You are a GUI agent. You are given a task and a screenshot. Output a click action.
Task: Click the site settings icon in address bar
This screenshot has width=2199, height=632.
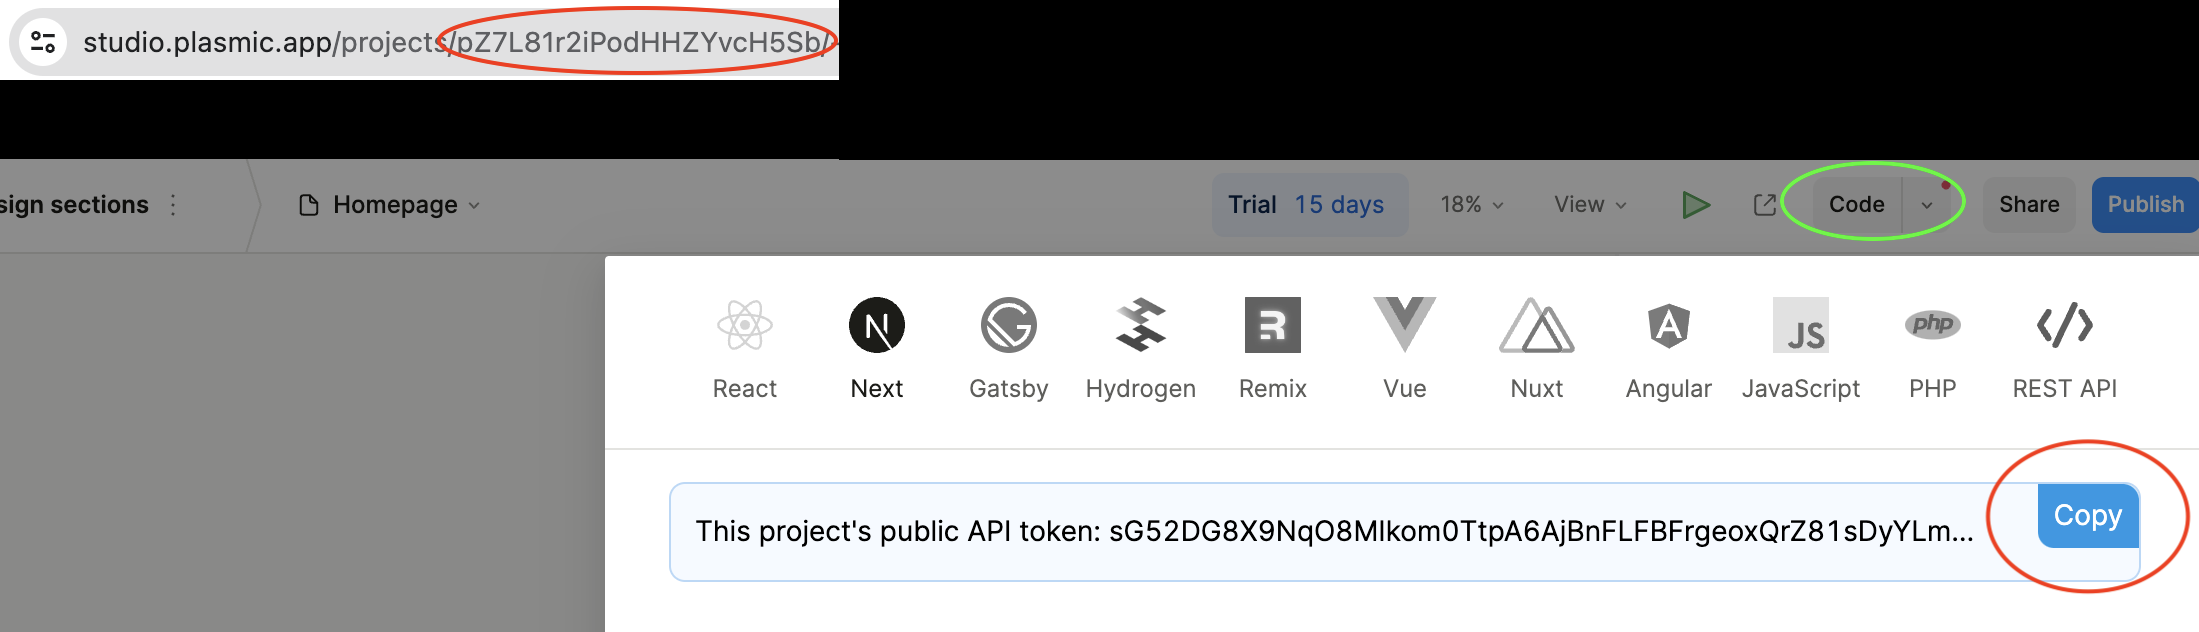click(43, 42)
